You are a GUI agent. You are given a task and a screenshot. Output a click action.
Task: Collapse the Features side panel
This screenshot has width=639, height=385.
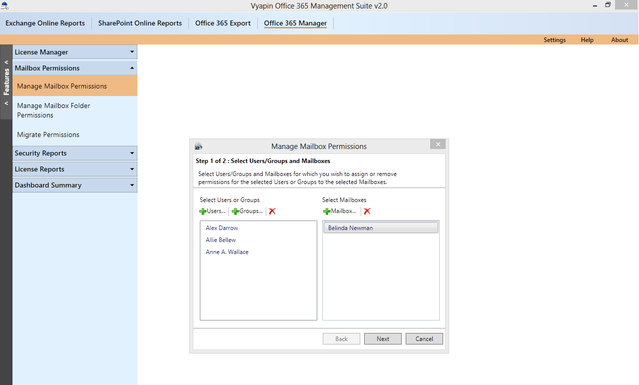(x=6, y=82)
